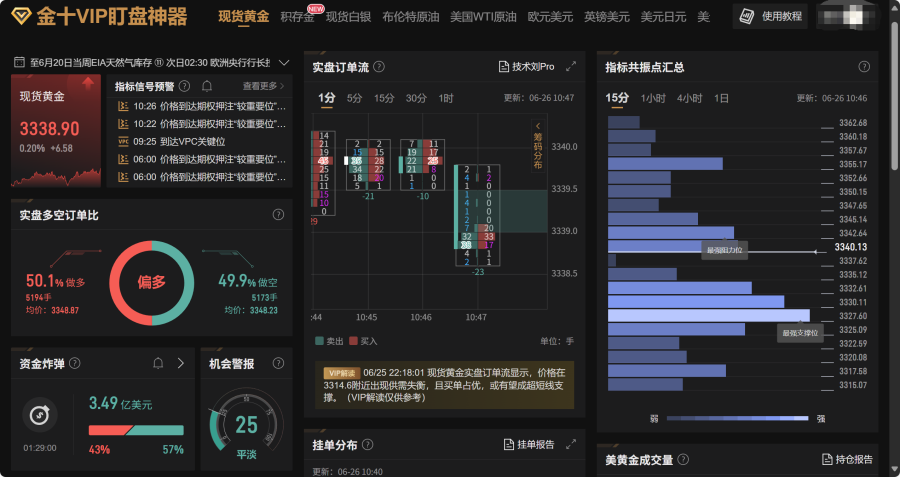Click the VIP解读 badge
900x477 pixels.
(x=342, y=373)
